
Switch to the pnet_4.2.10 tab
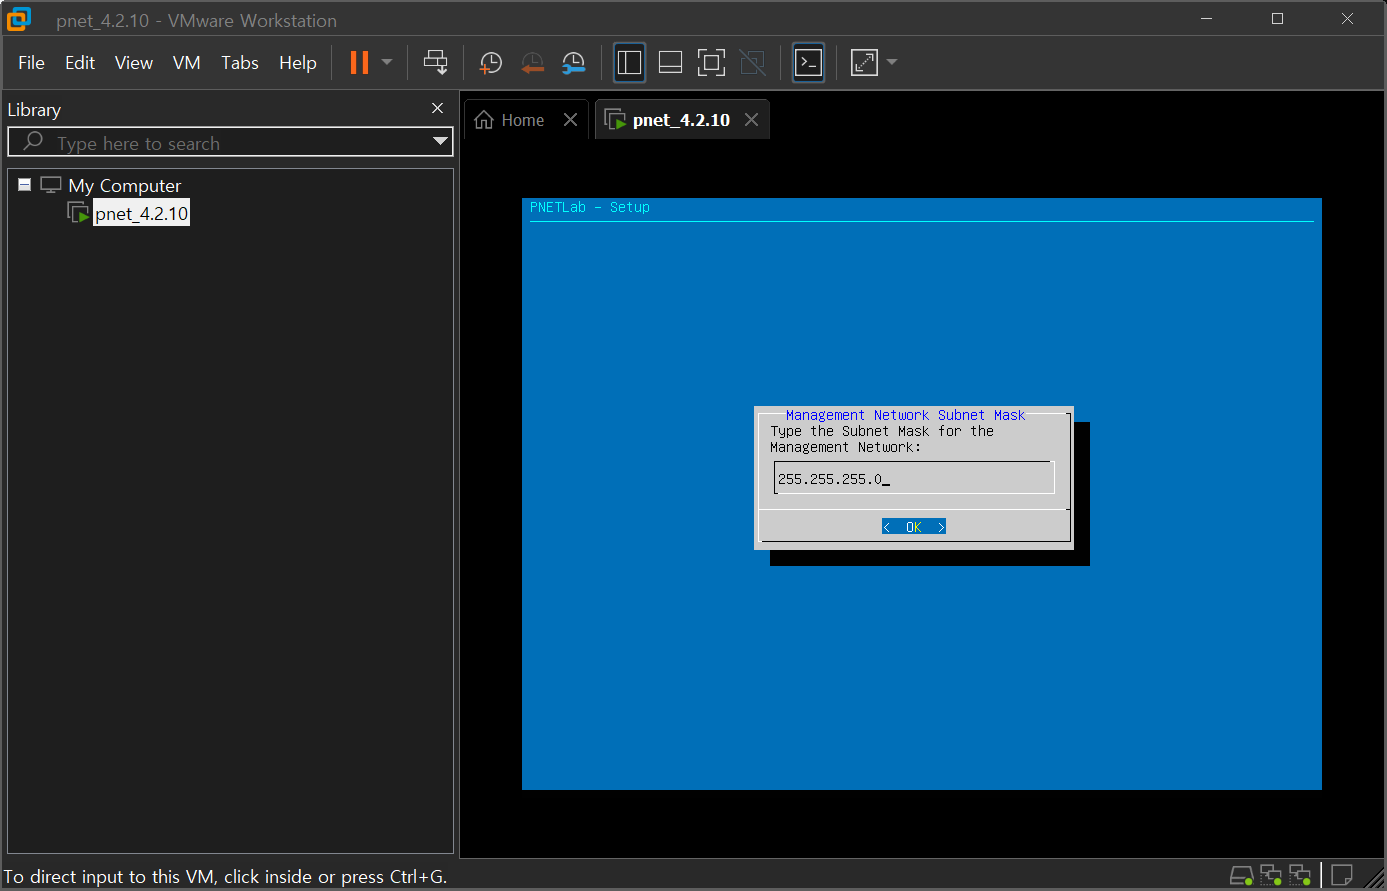click(x=681, y=120)
